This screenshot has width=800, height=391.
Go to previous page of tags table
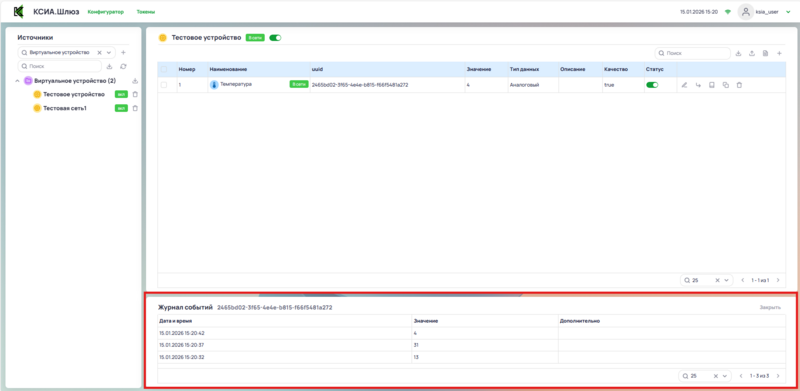coord(742,280)
